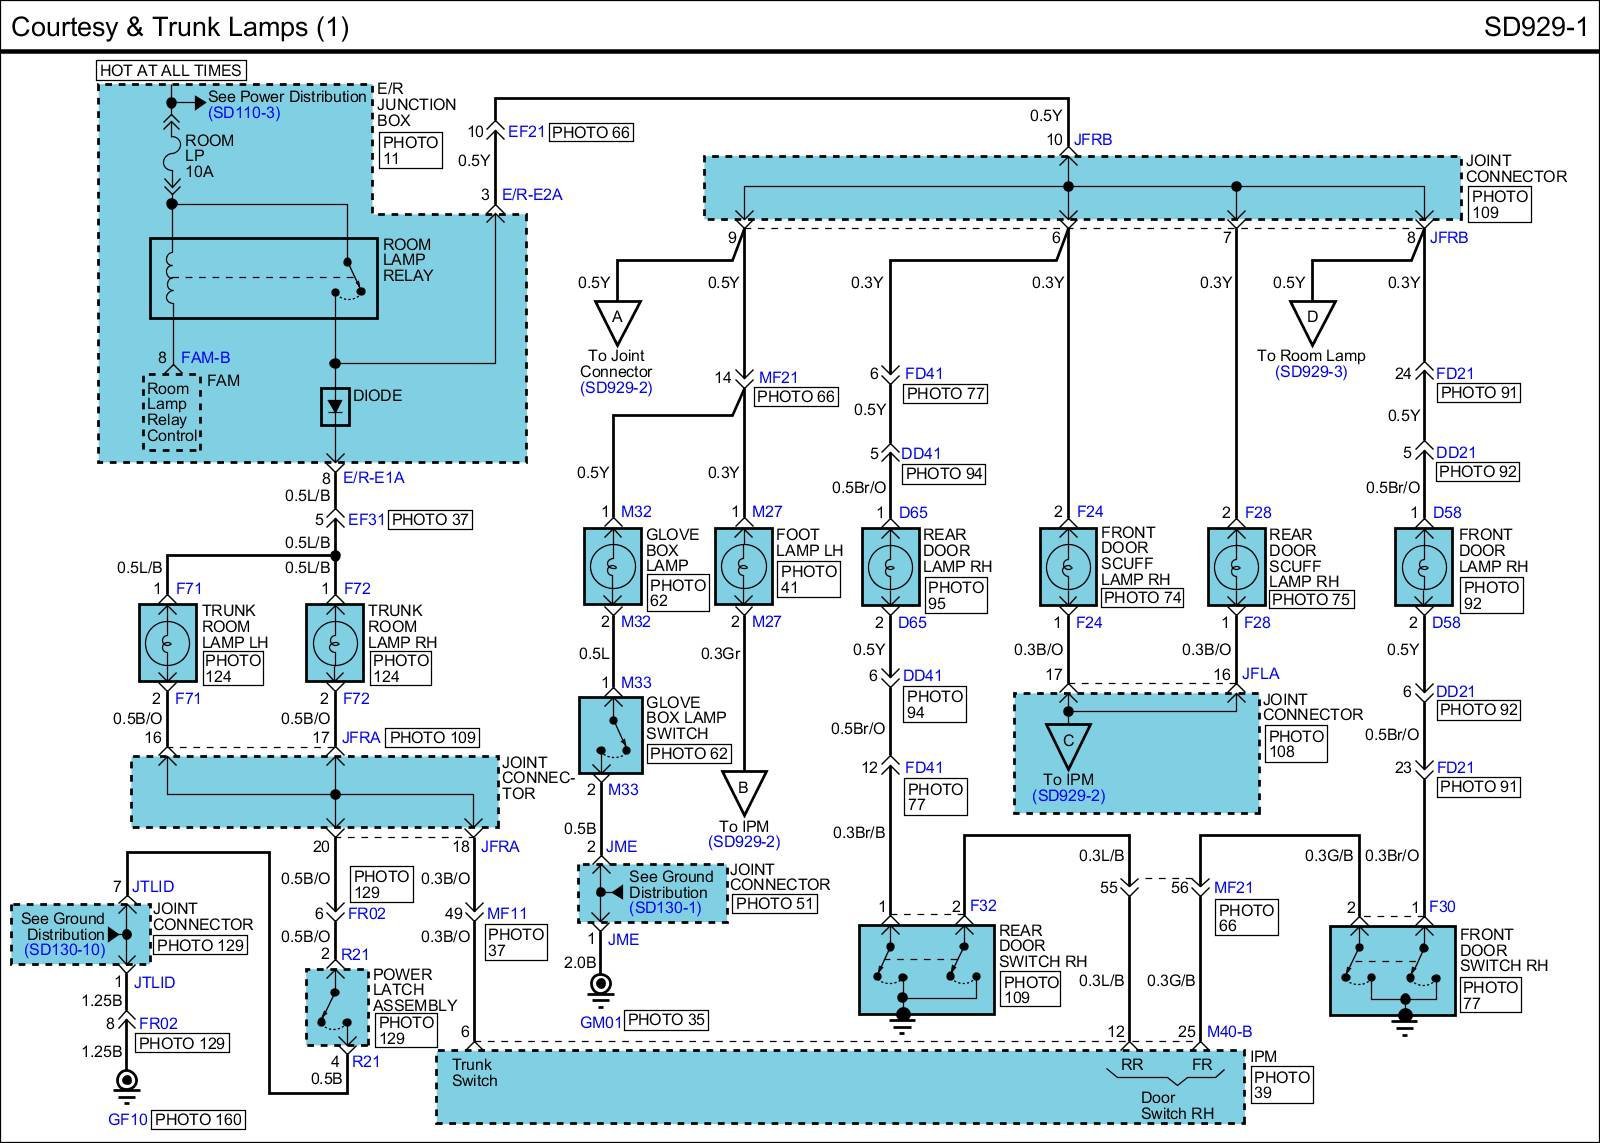Click the E/R-E2A connector label
The height and width of the screenshot is (1143, 1600).
point(533,194)
